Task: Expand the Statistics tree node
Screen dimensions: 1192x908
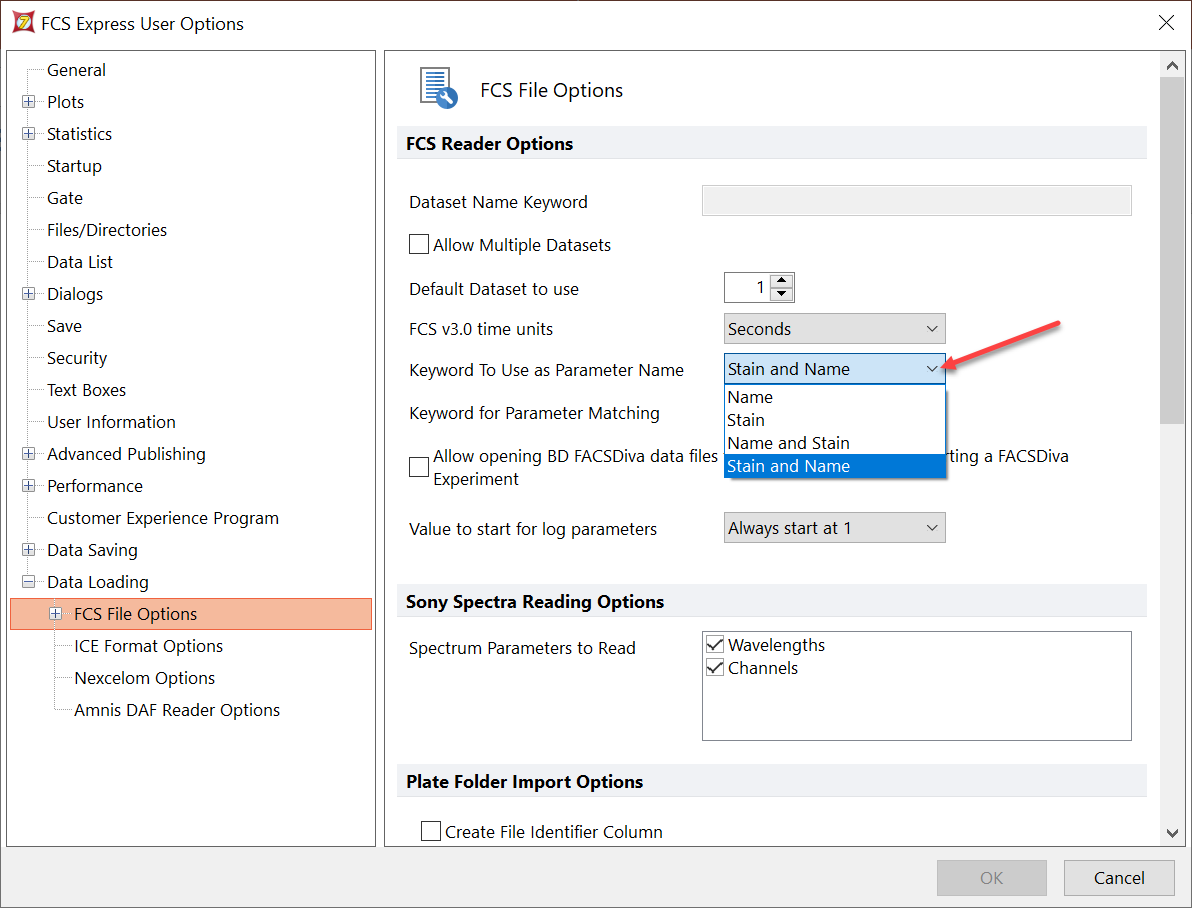Action: 29,134
